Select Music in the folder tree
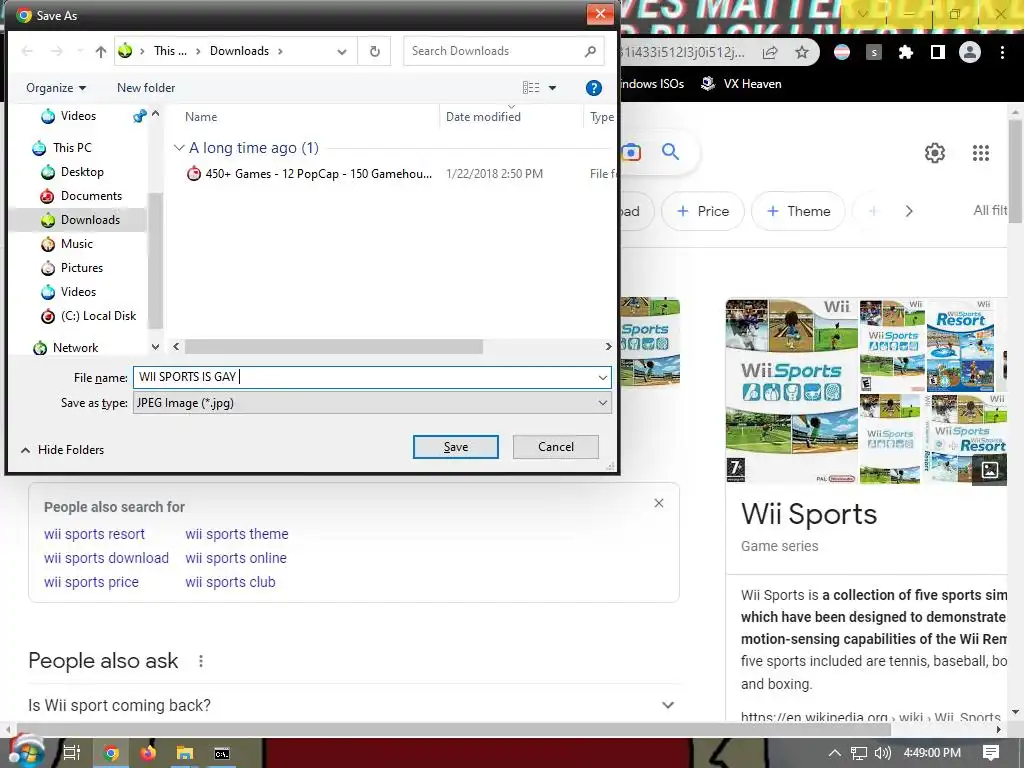Image resolution: width=1024 pixels, height=768 pixels. [x=76, y=244]
